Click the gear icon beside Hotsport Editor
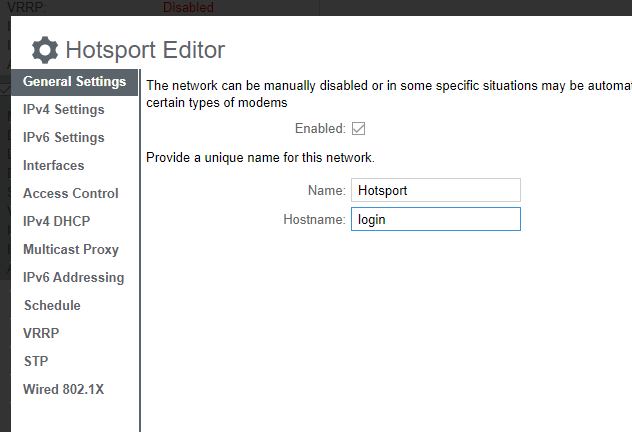The width and height of the screenshot is (632, 432). click(45, 50)
